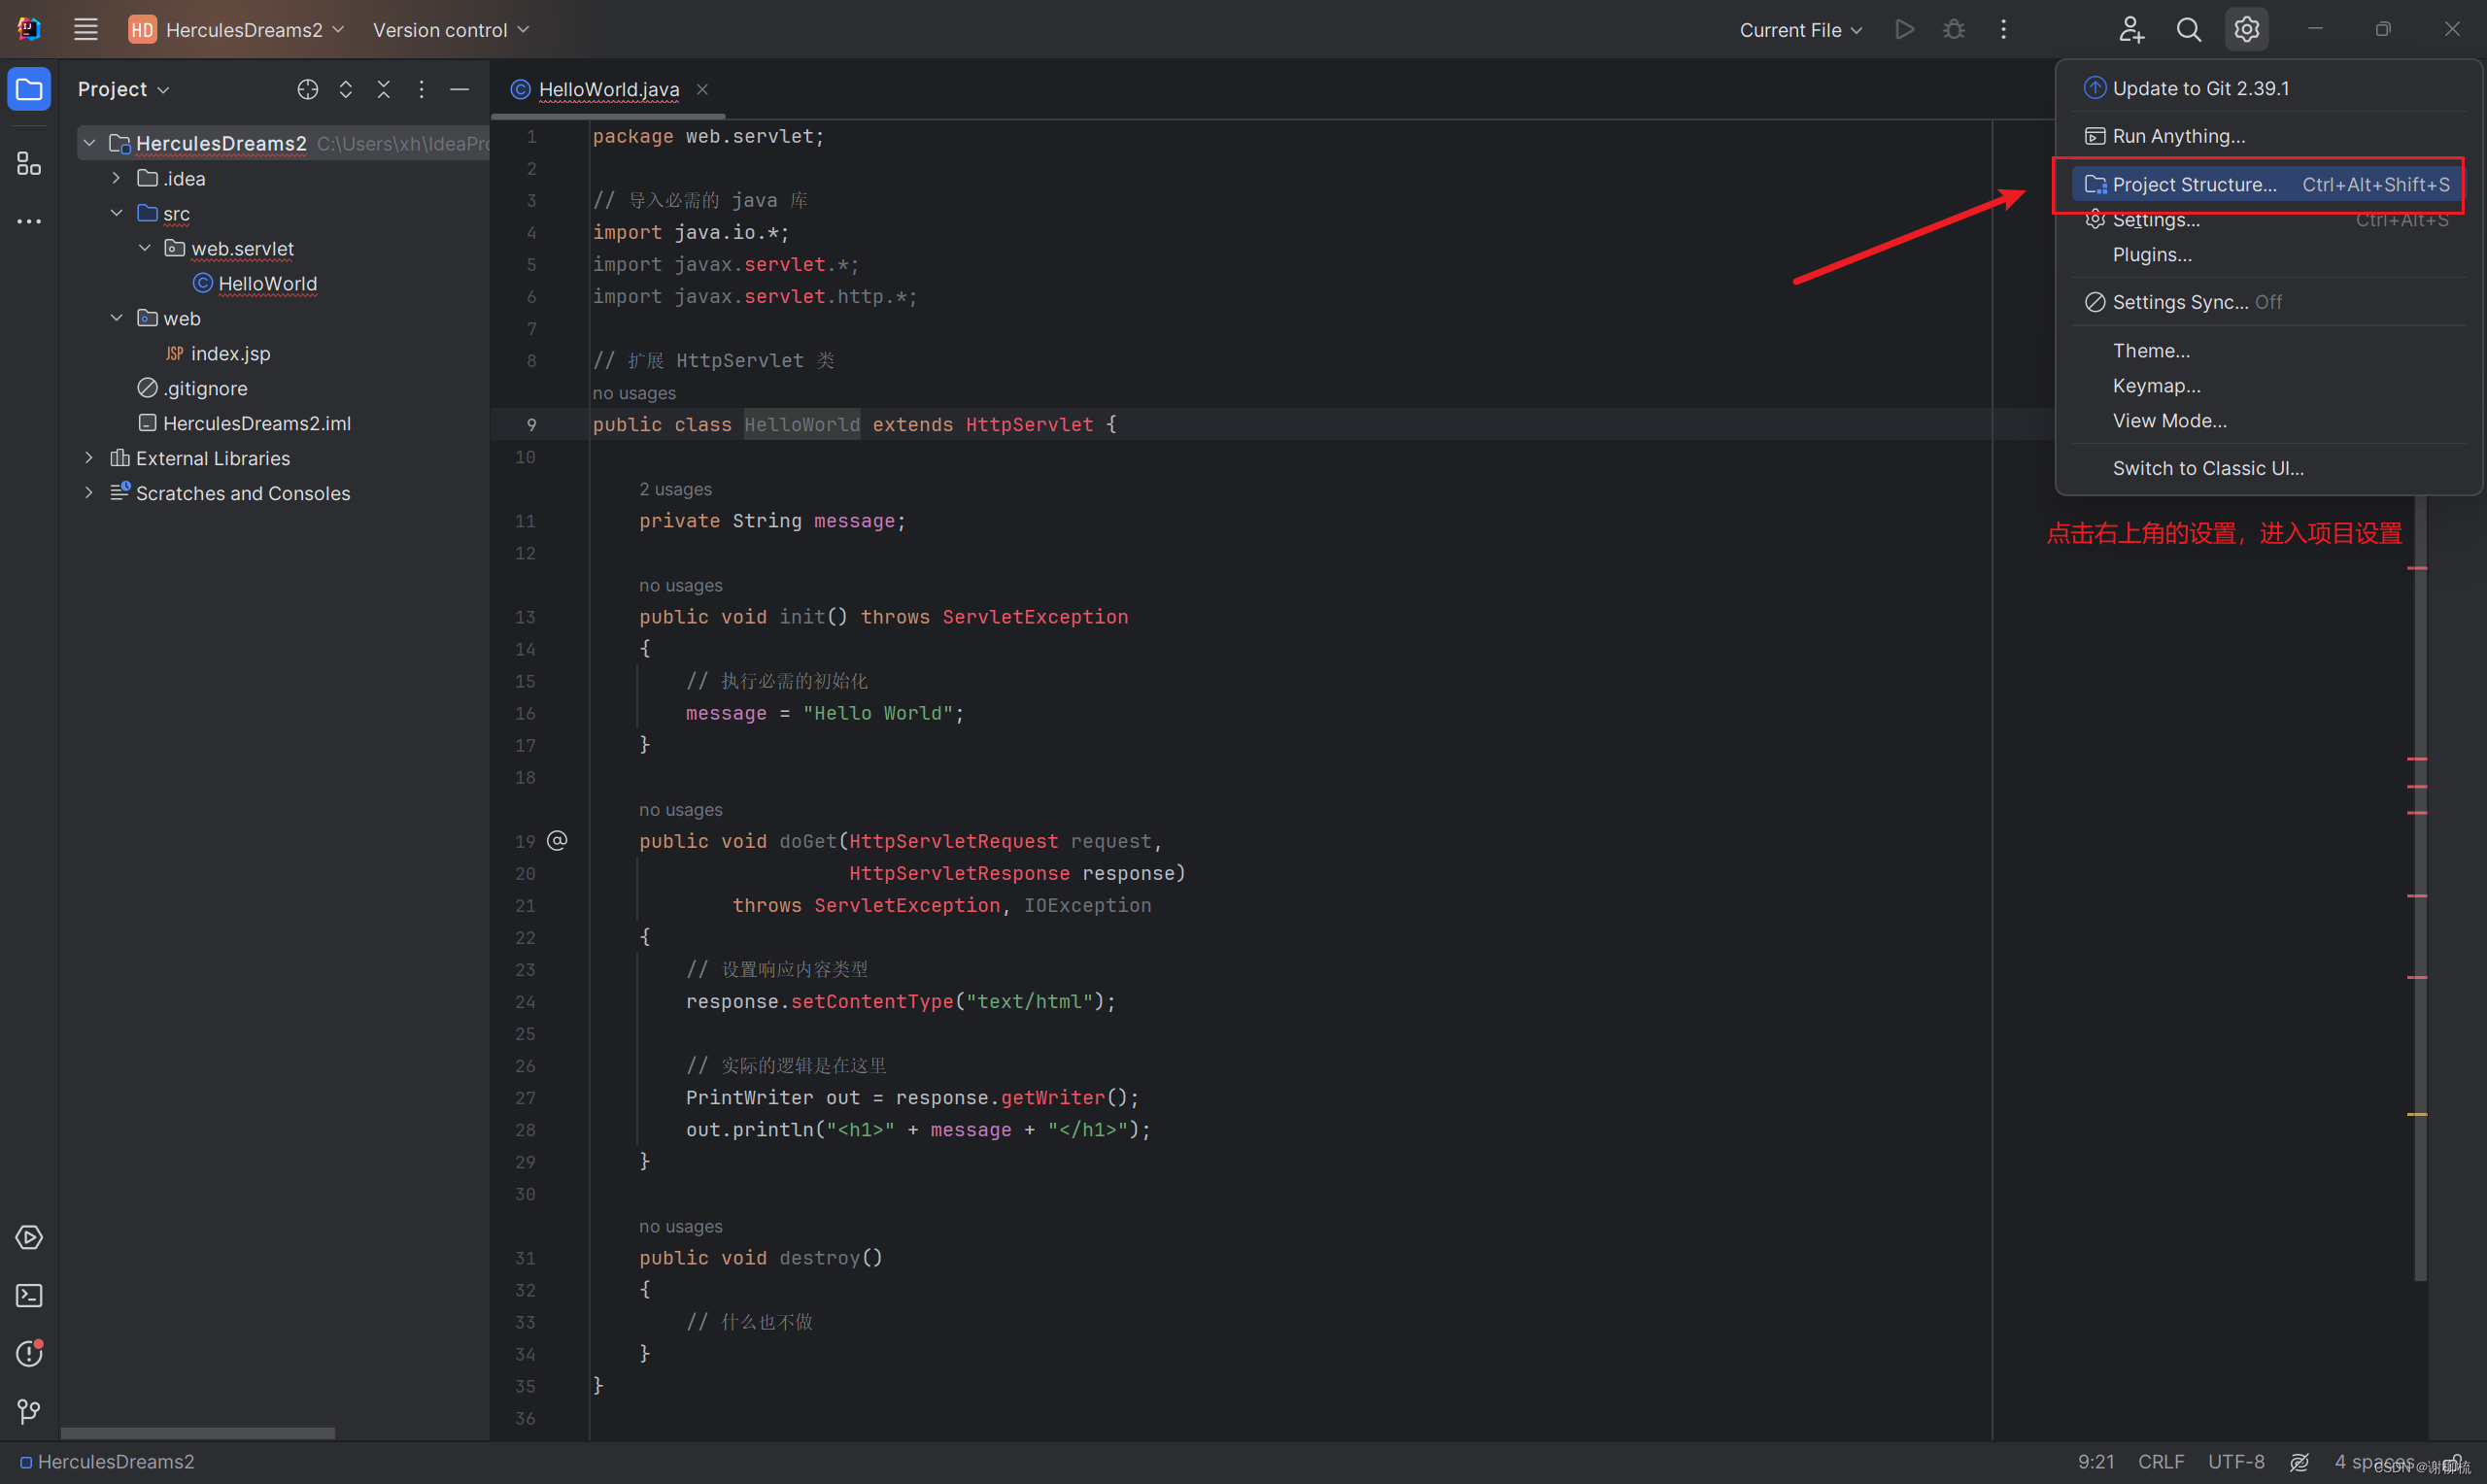Open the Terminal tool window icon

(x=28, y=1295)
